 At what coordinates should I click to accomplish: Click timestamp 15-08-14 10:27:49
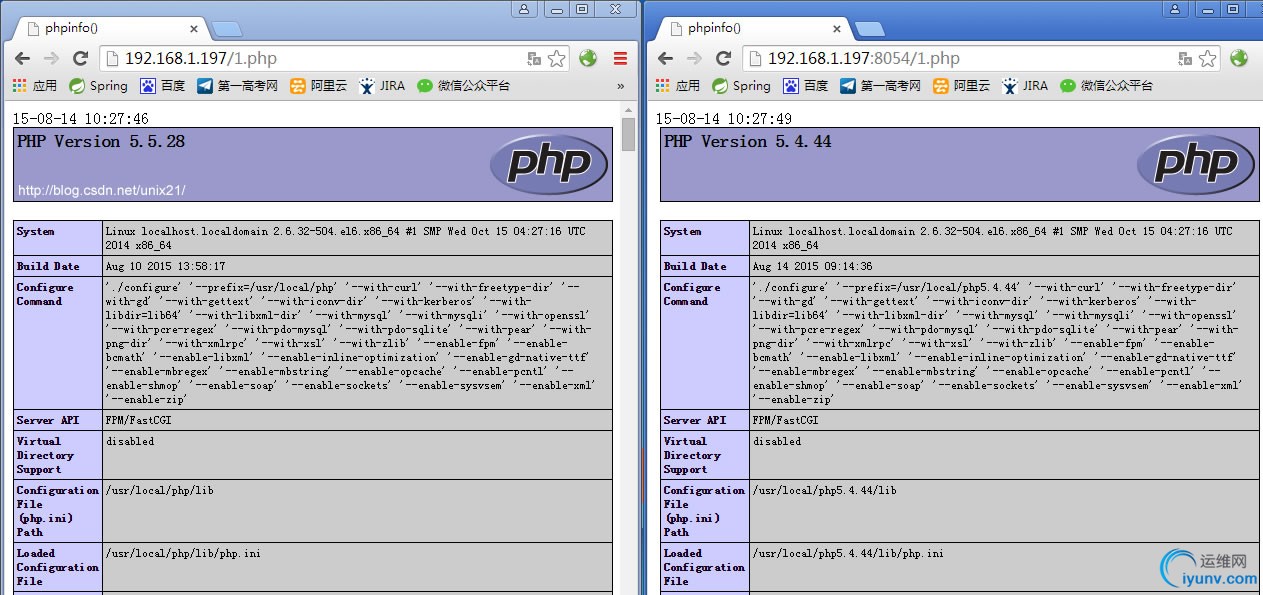coord(724,119)
